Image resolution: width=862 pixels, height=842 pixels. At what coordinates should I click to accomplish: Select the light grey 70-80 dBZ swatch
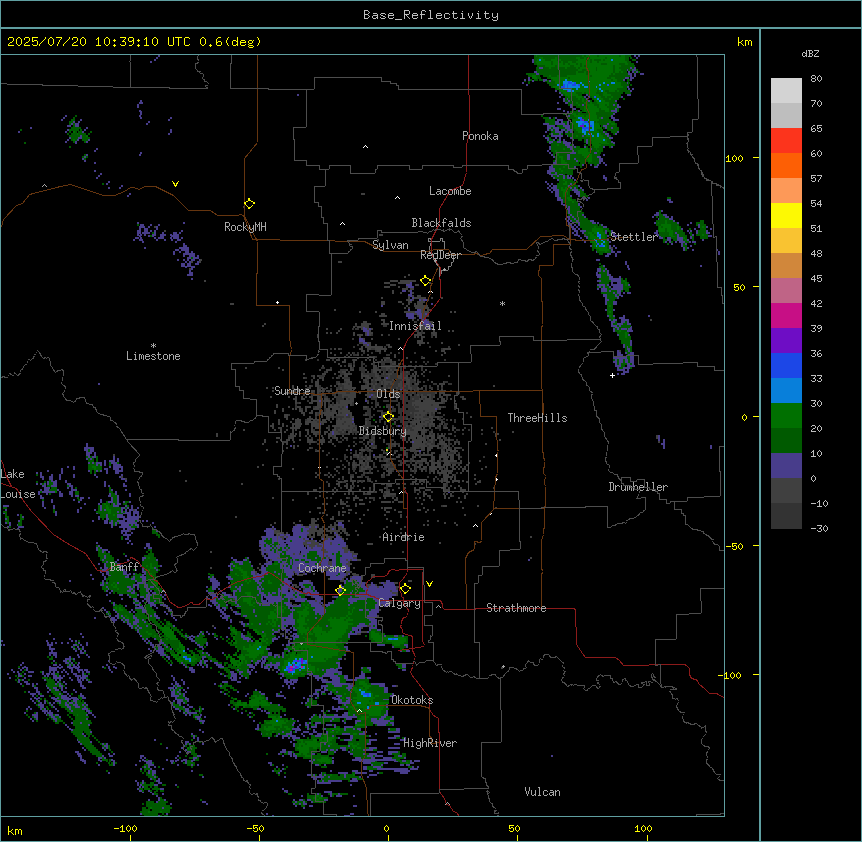(786, 91)
